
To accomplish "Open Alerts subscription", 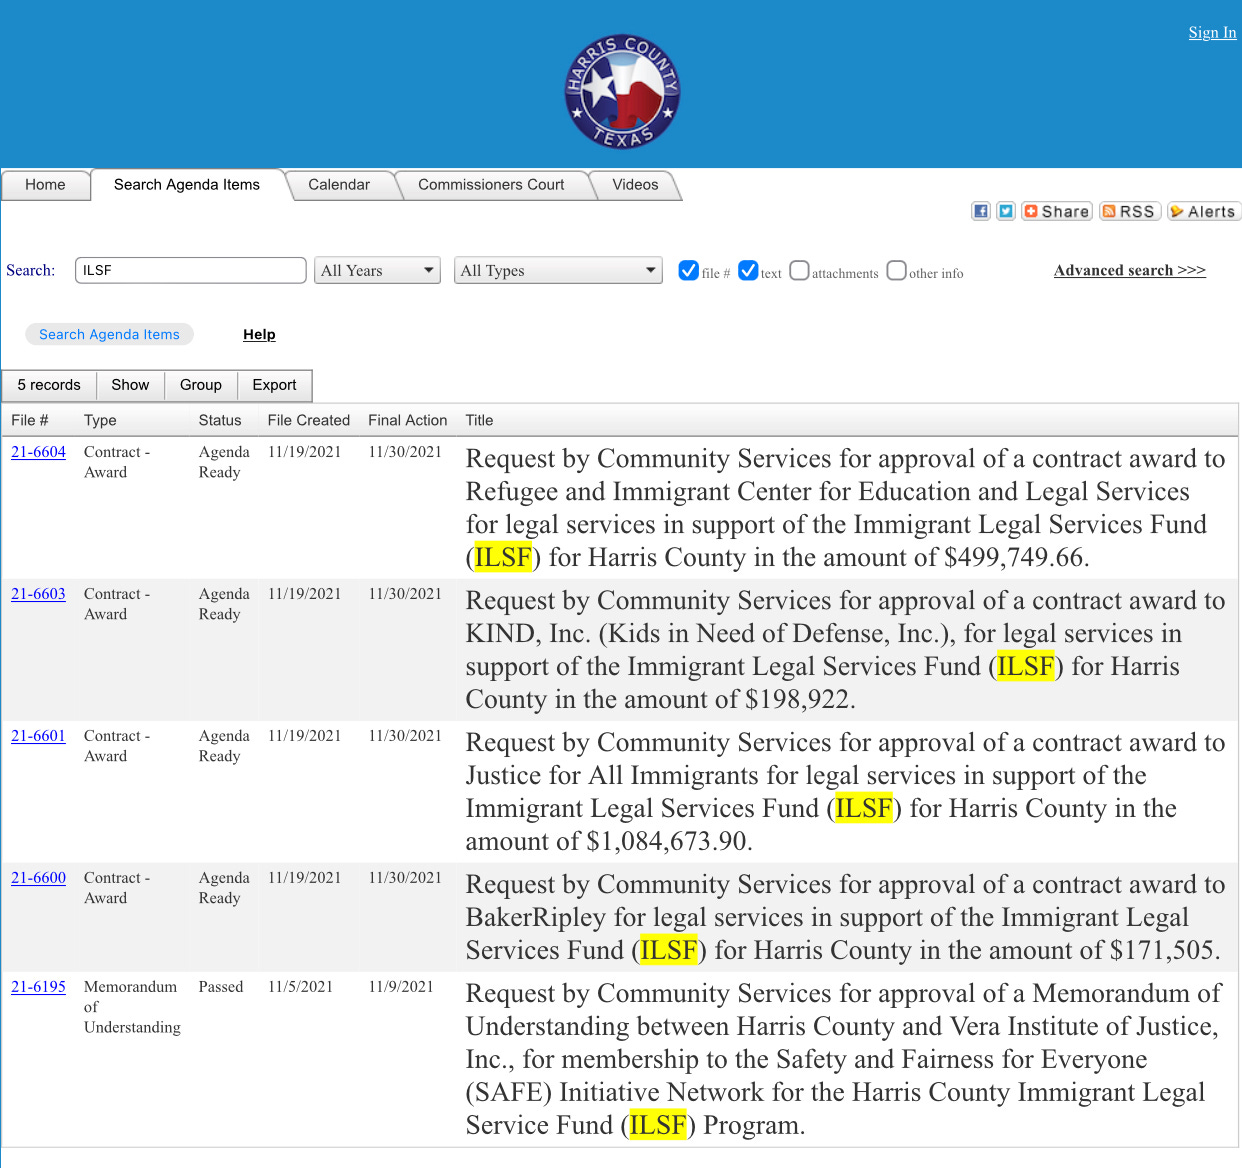I will click(1204, 211).
